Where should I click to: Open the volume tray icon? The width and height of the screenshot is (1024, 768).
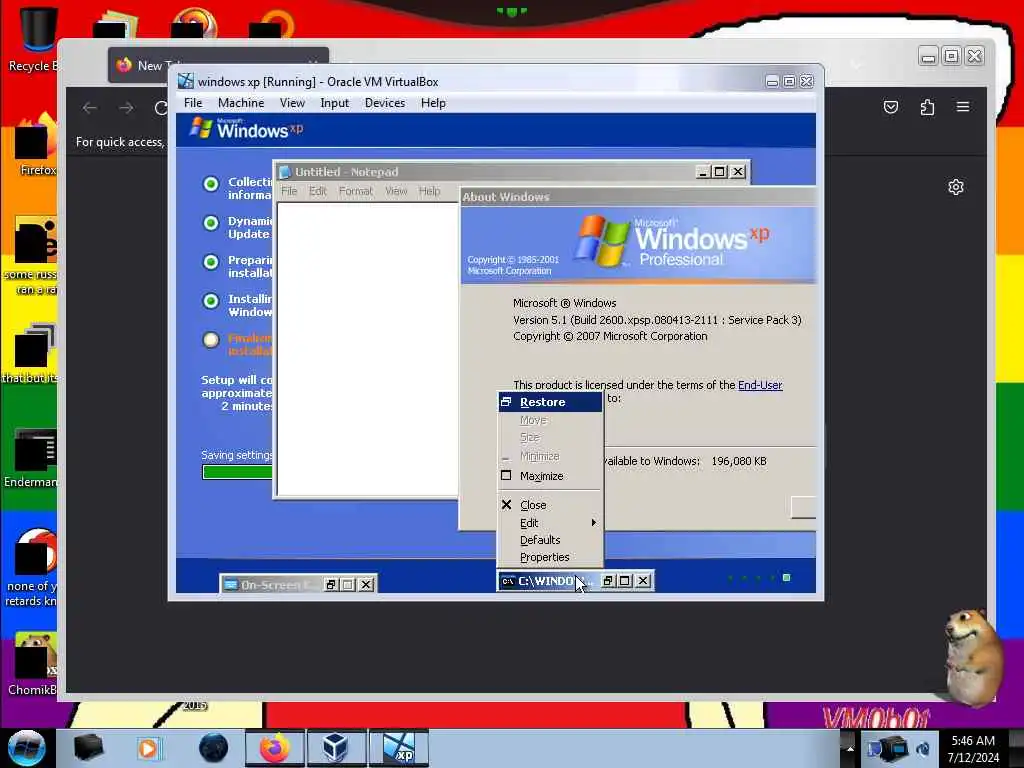(923, 748)
